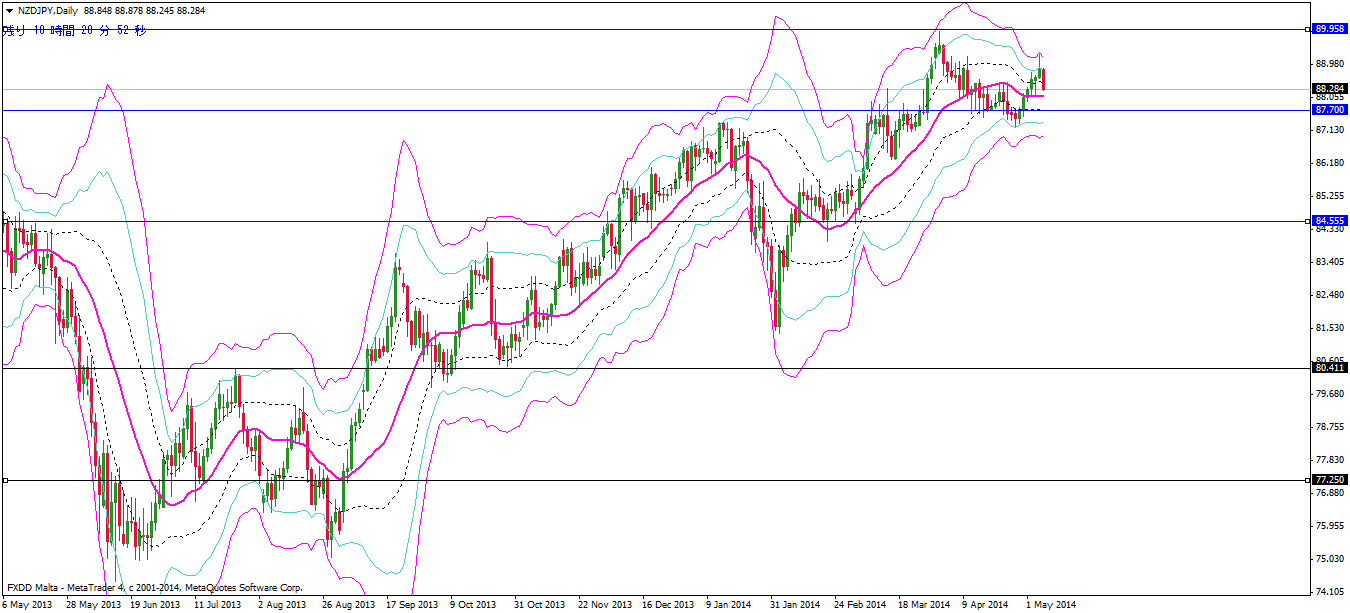Click the 74.105 price axis label

[1330, 592]
